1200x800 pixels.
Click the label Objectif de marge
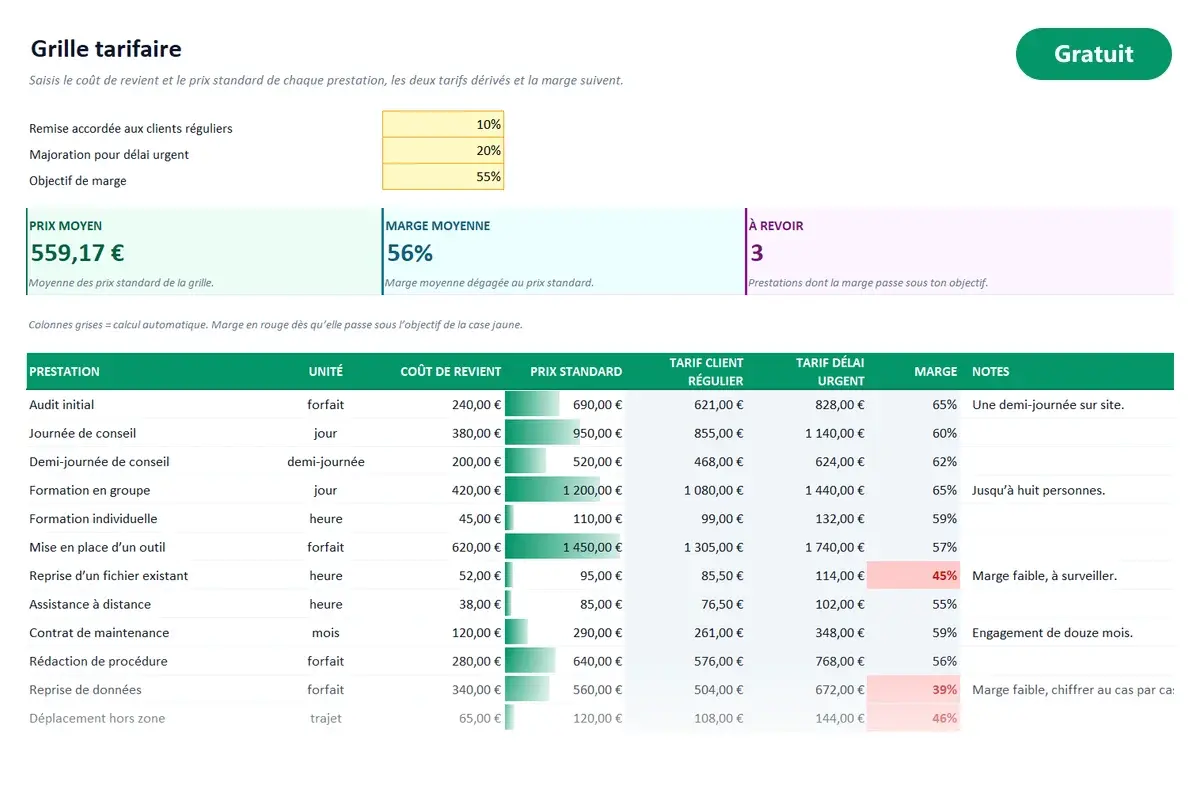78,181
